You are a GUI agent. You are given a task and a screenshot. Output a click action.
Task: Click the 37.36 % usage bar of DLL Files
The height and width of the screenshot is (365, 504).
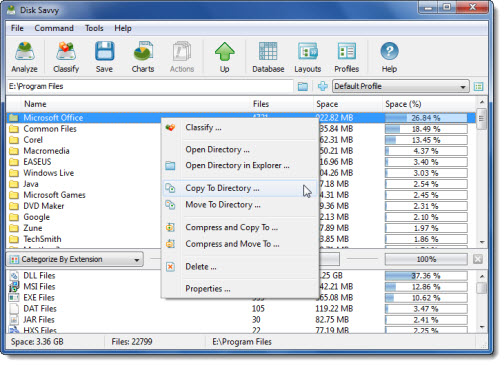point(426,276)
